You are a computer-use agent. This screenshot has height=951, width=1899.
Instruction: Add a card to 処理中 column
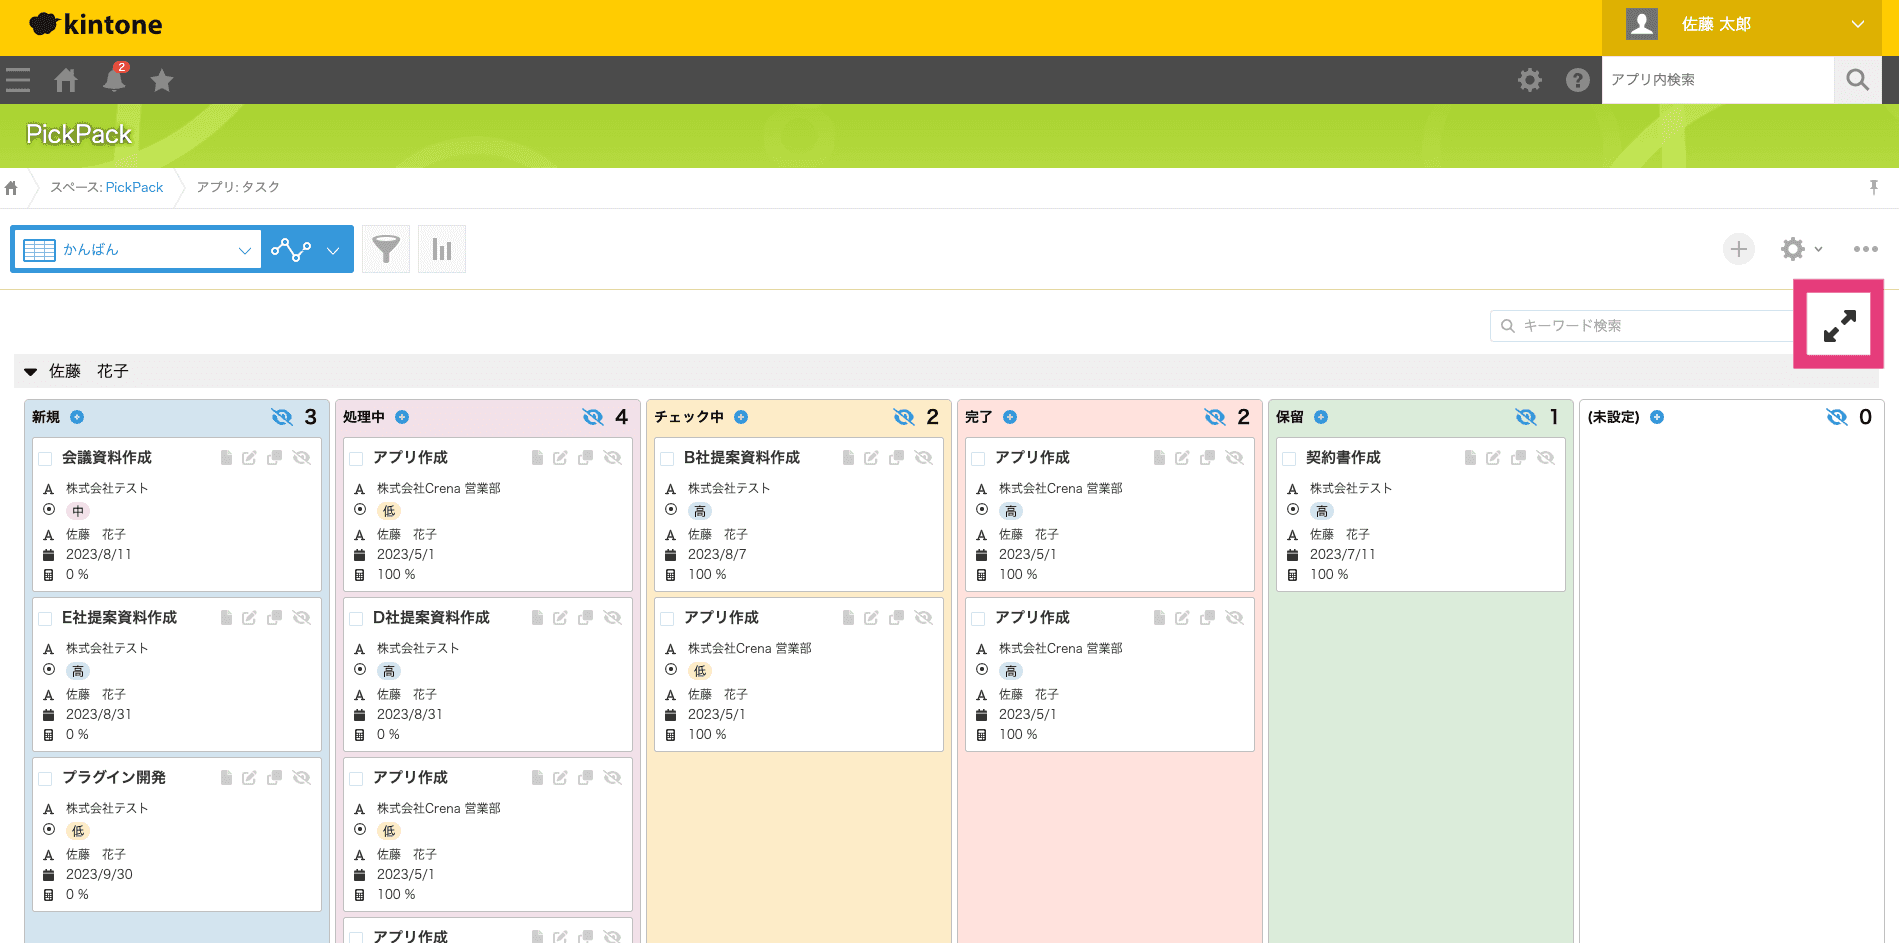tap(402, 417)
